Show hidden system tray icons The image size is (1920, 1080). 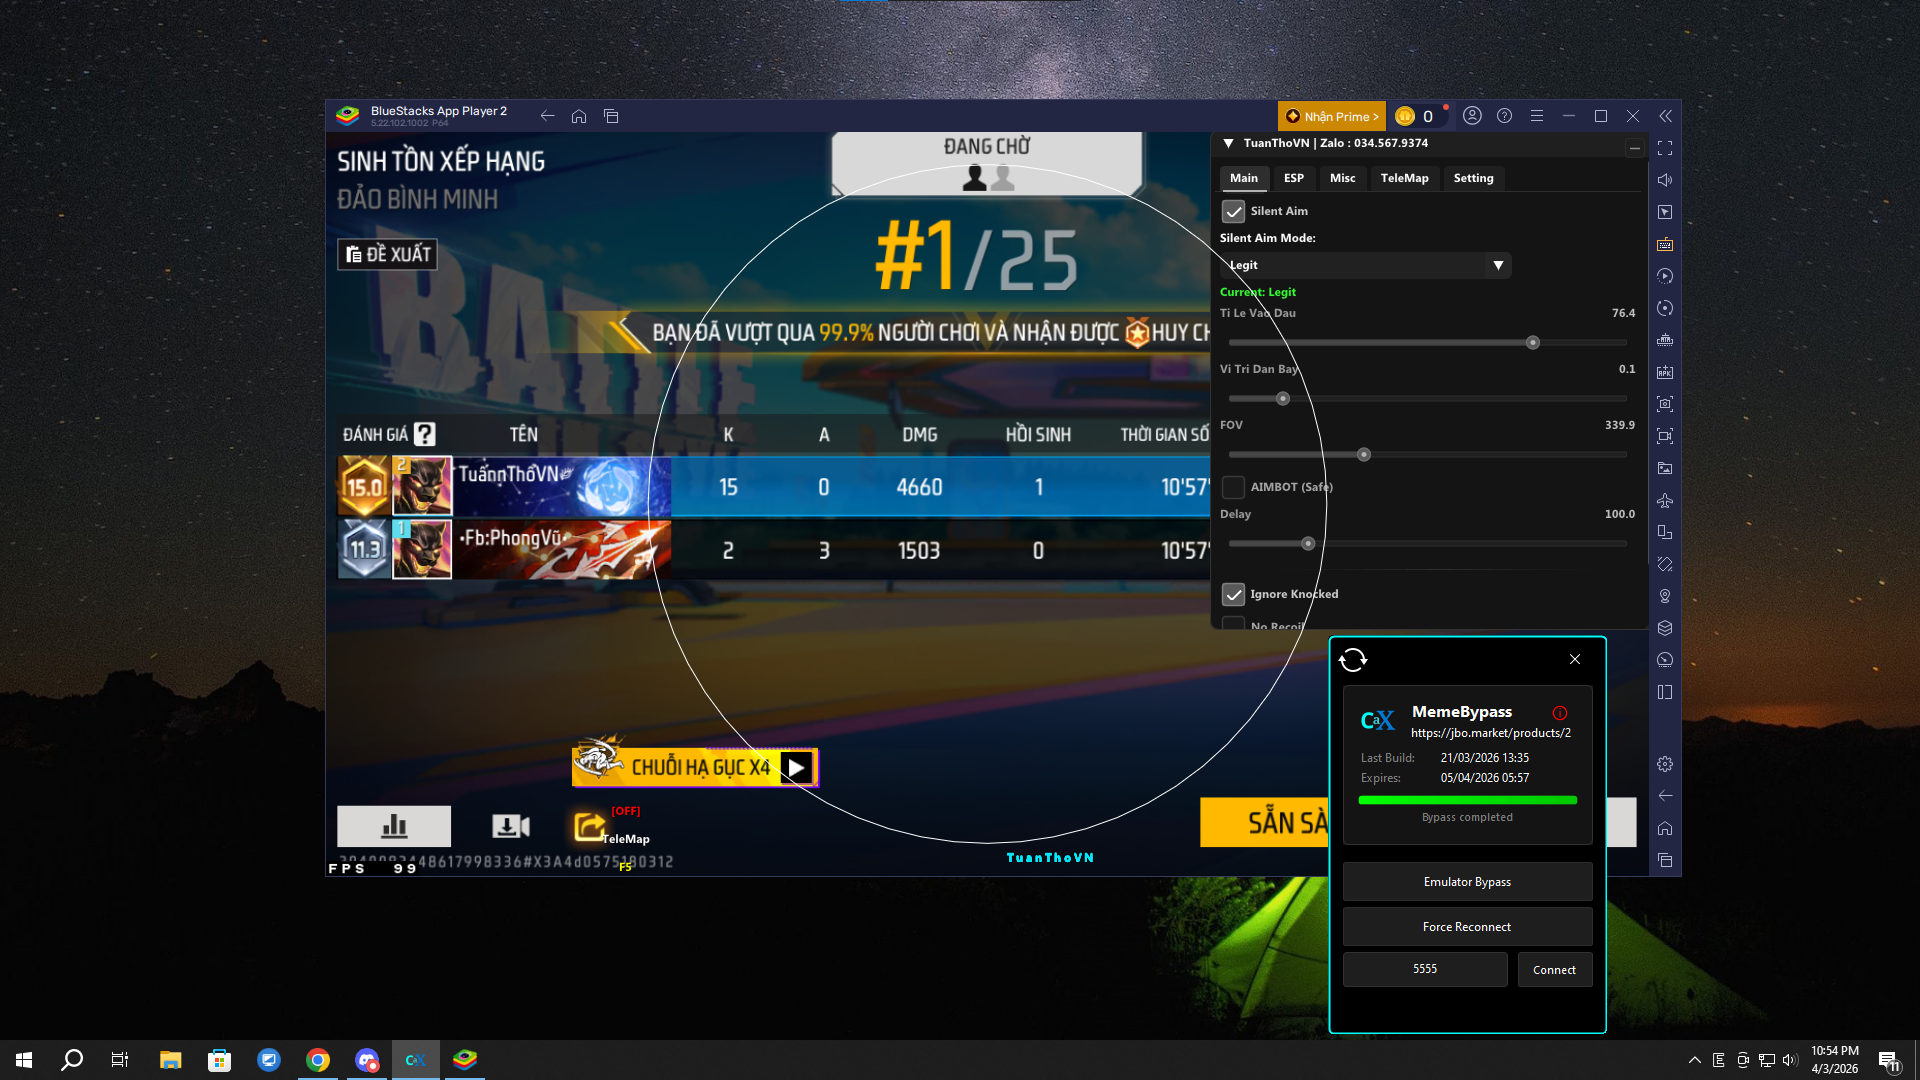pos(1694,1060)
